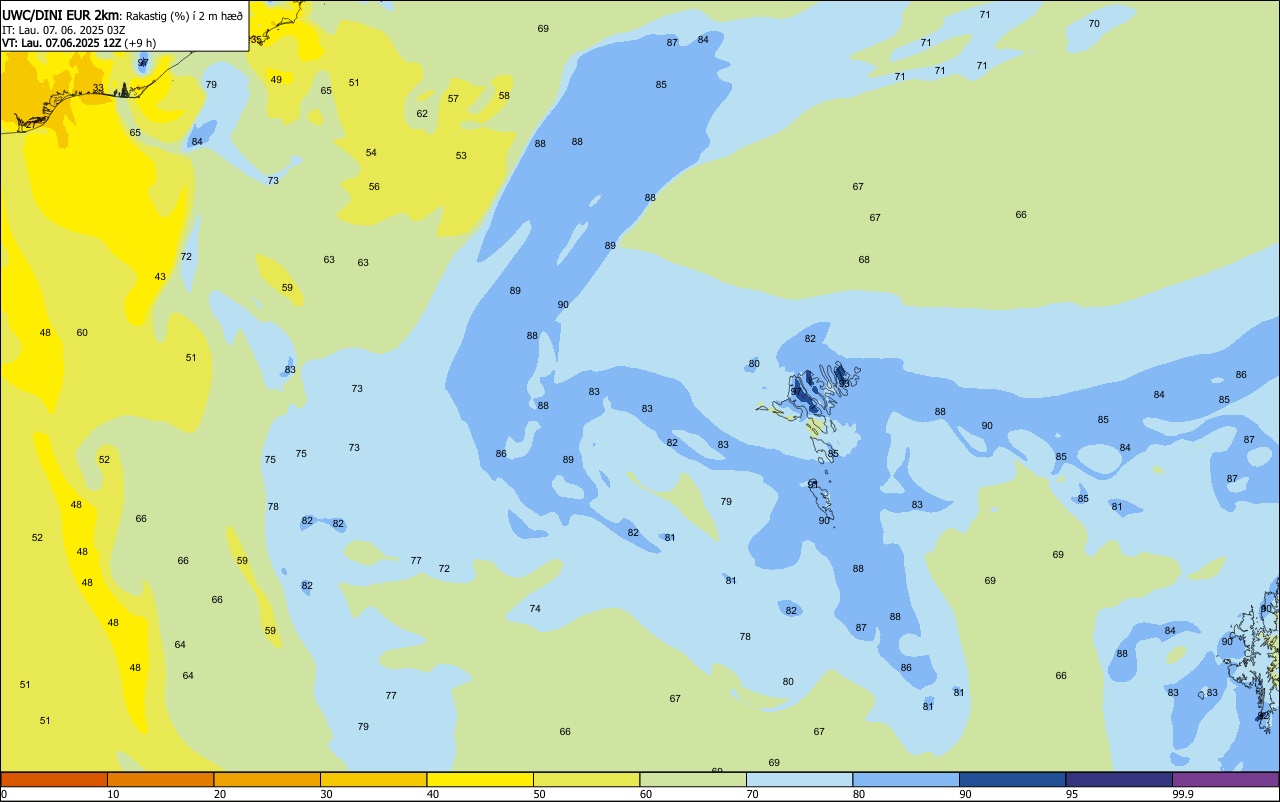This screenshot has width=1280, height=802.
Task: Click the 0–10 dark orange legend swatch
Action: pos(54,779)
